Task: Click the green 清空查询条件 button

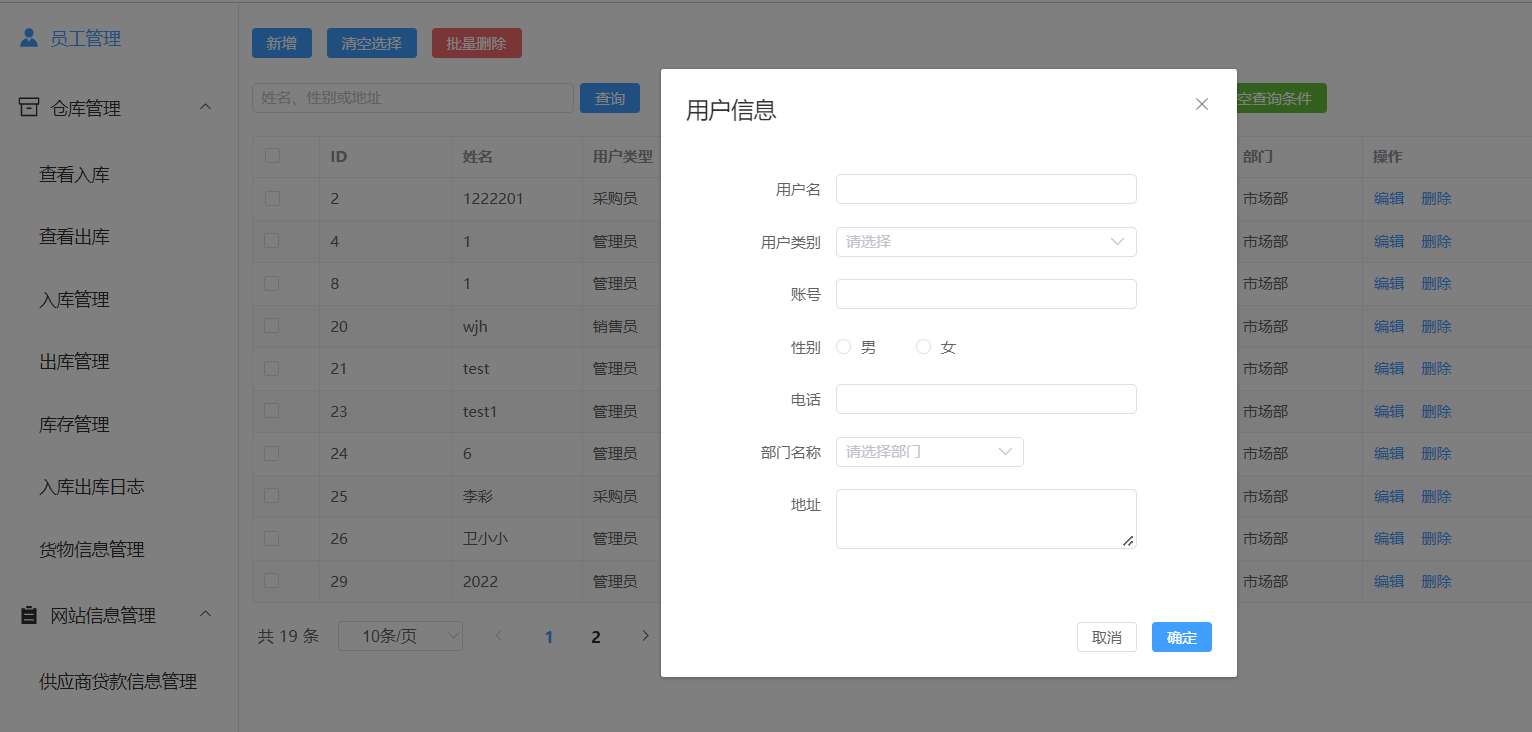Action: click(x=1282, y=98)
